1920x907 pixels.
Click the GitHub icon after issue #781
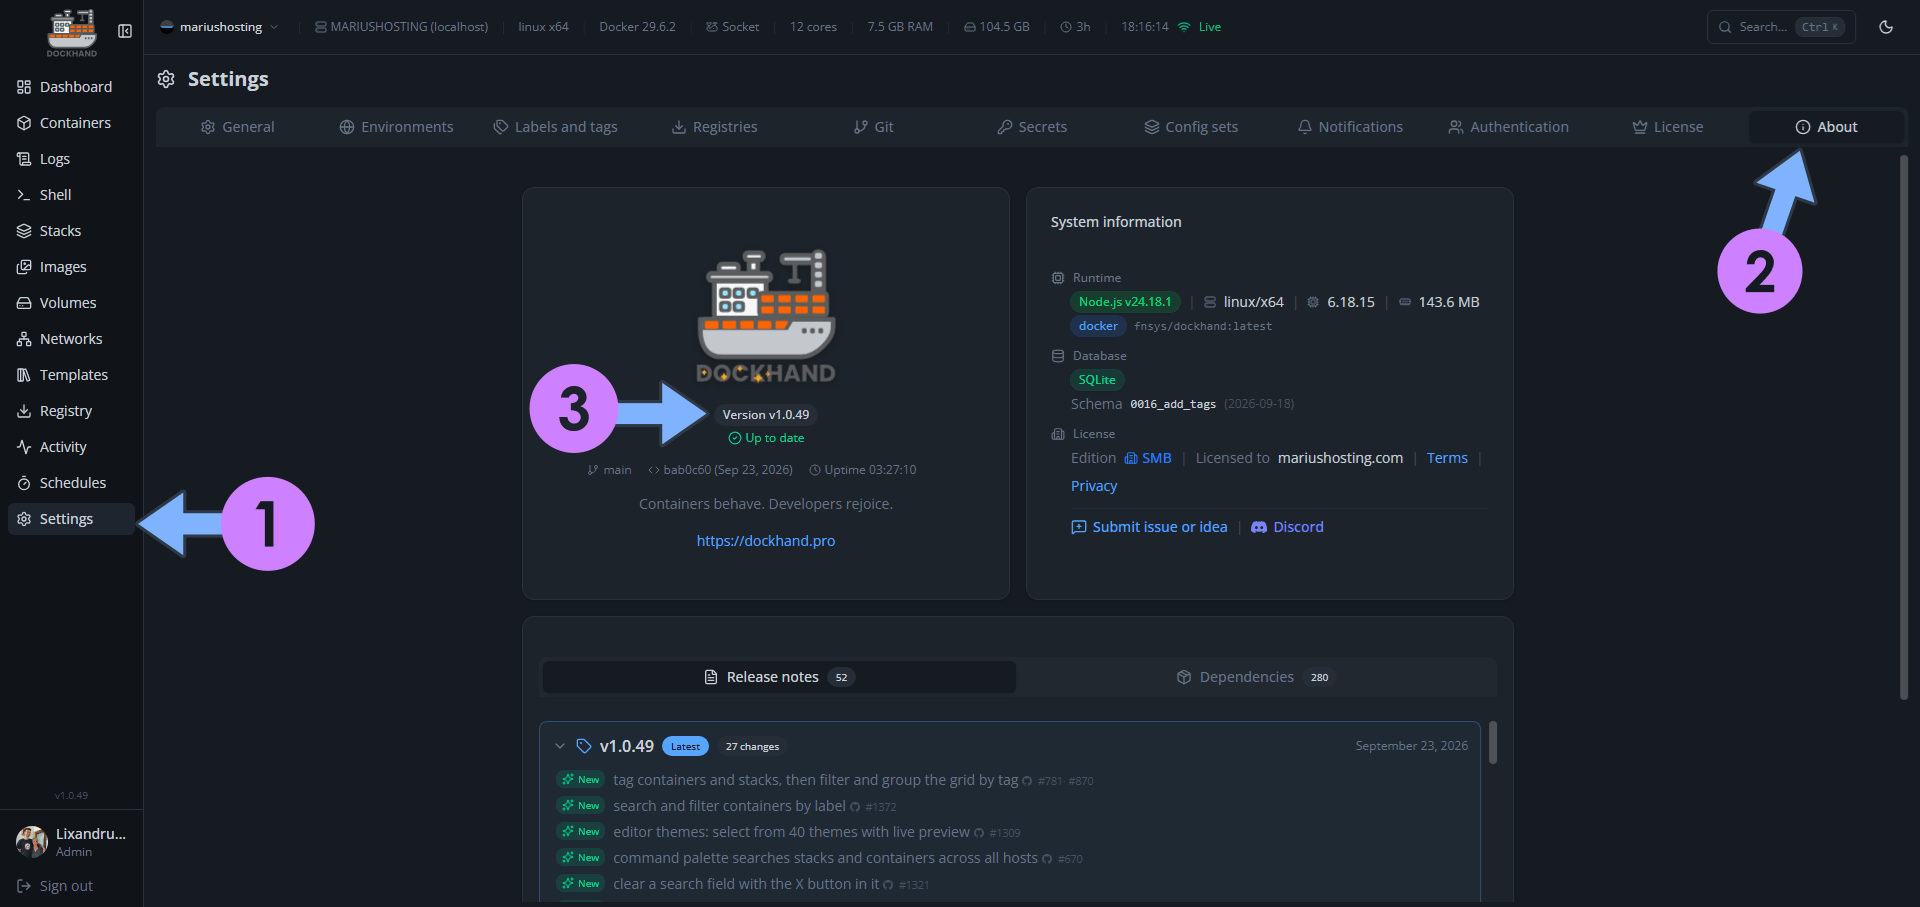click(1027, 781)
